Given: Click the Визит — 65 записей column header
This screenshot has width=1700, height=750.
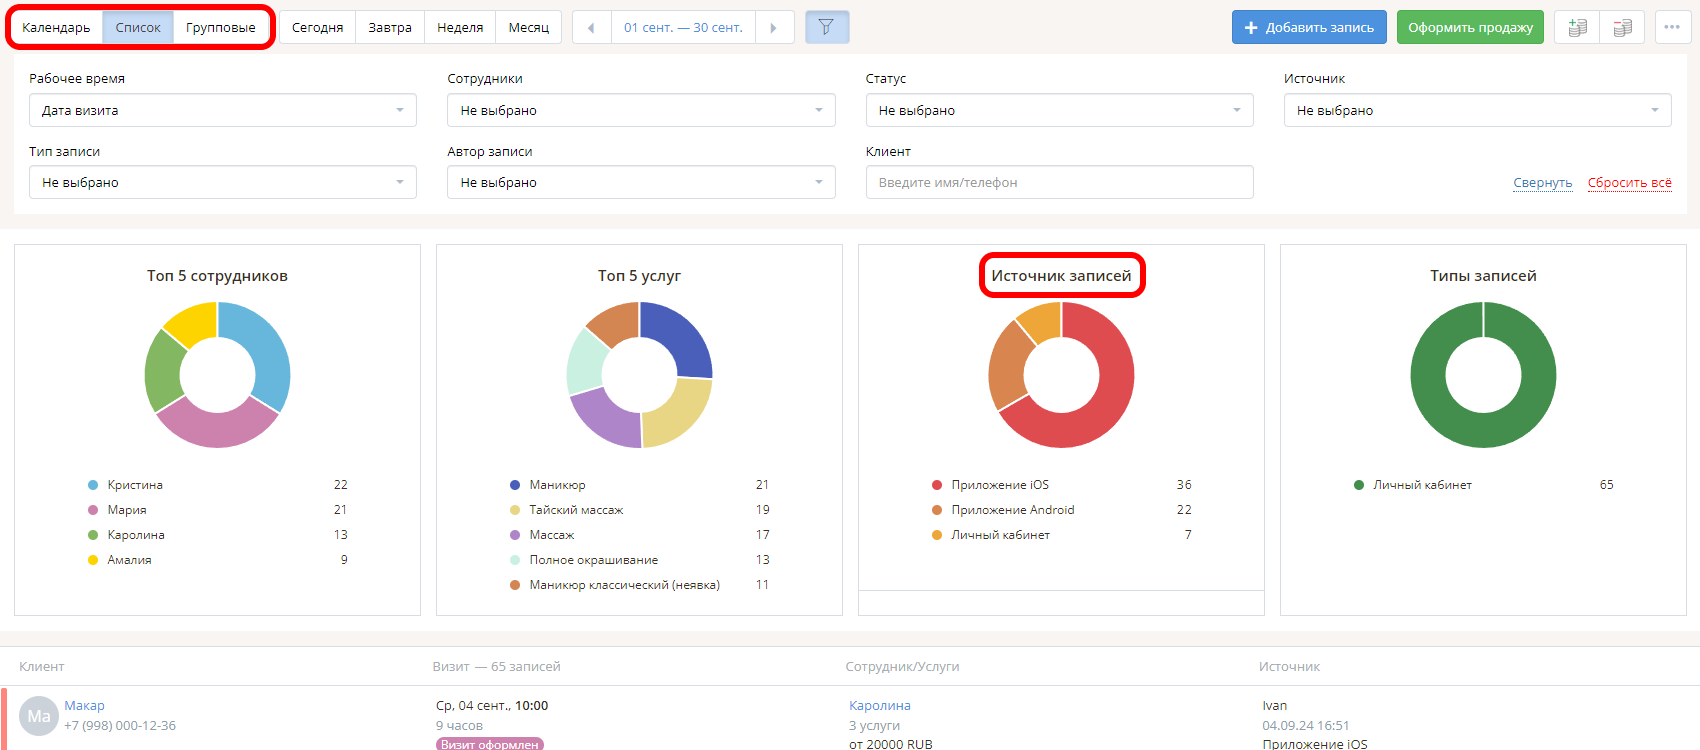Looking at the screenshot, I should point(496,667).
